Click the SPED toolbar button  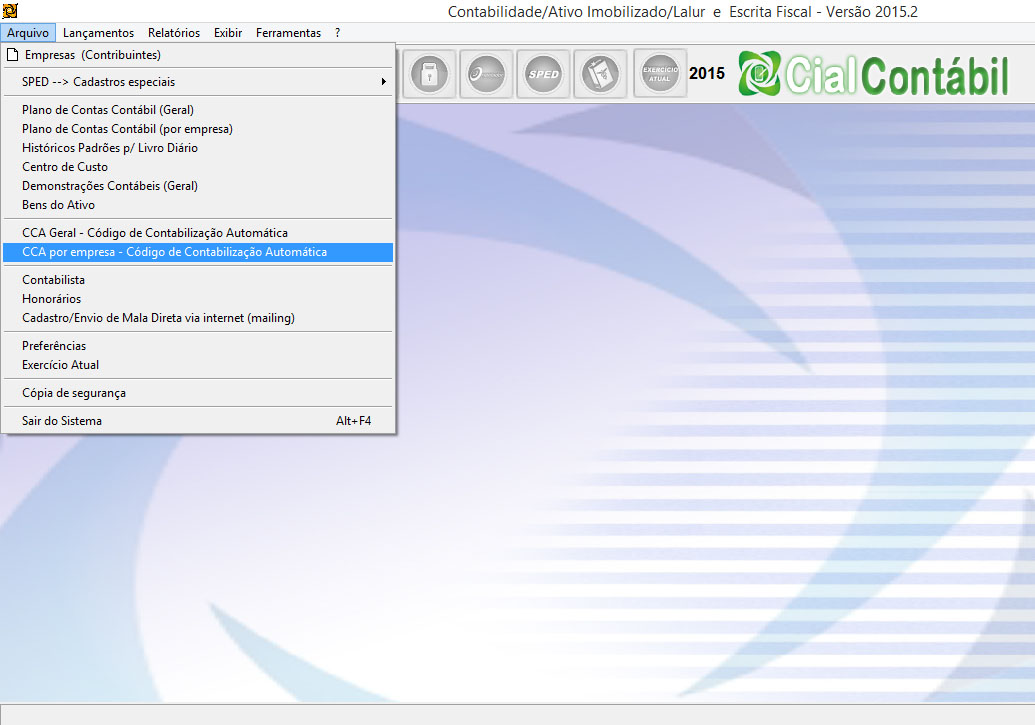pyautogui.click(x=544, y=74)
